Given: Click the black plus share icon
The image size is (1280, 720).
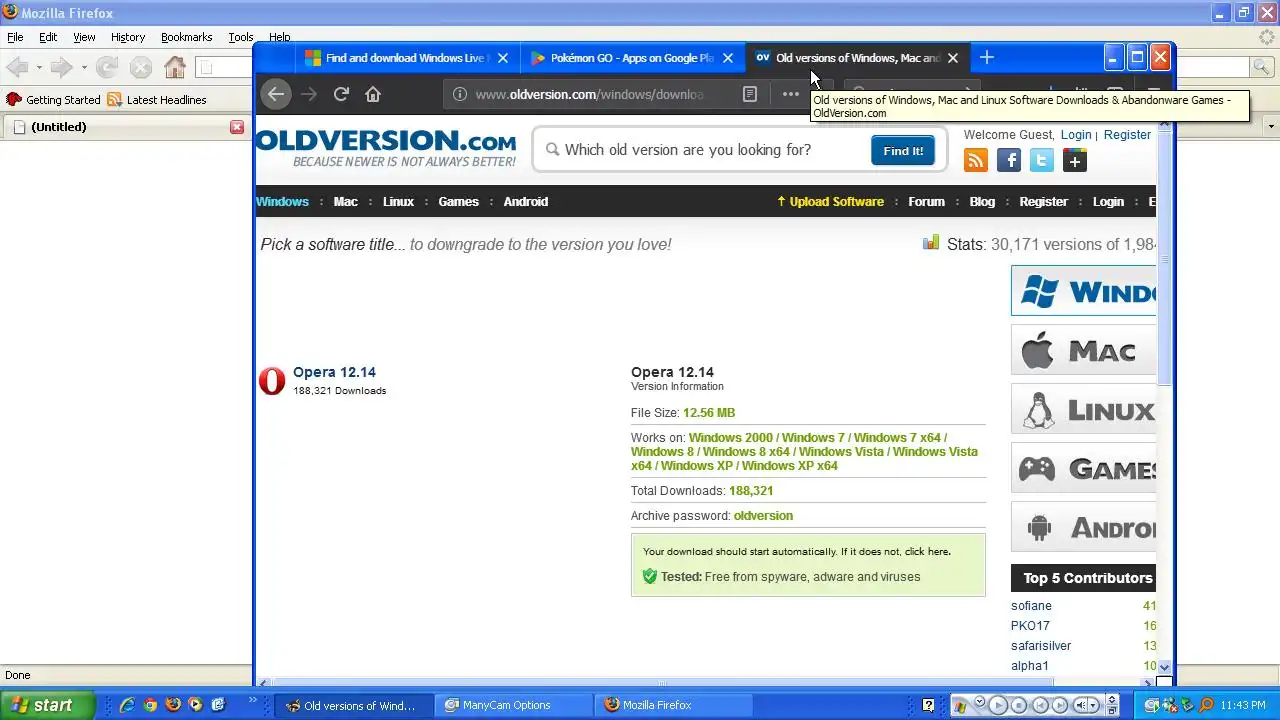Looking at the screenshot, I should [1075, 160].
